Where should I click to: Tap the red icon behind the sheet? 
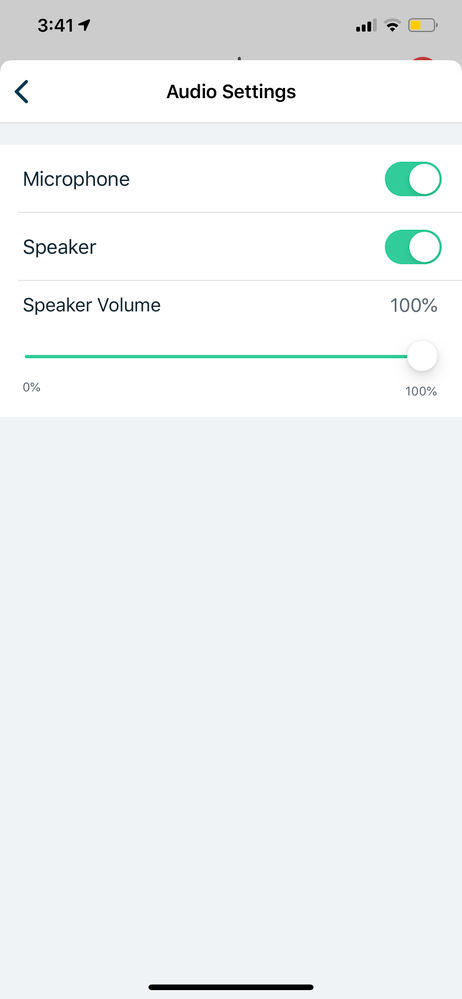click(x=422, y=59)
